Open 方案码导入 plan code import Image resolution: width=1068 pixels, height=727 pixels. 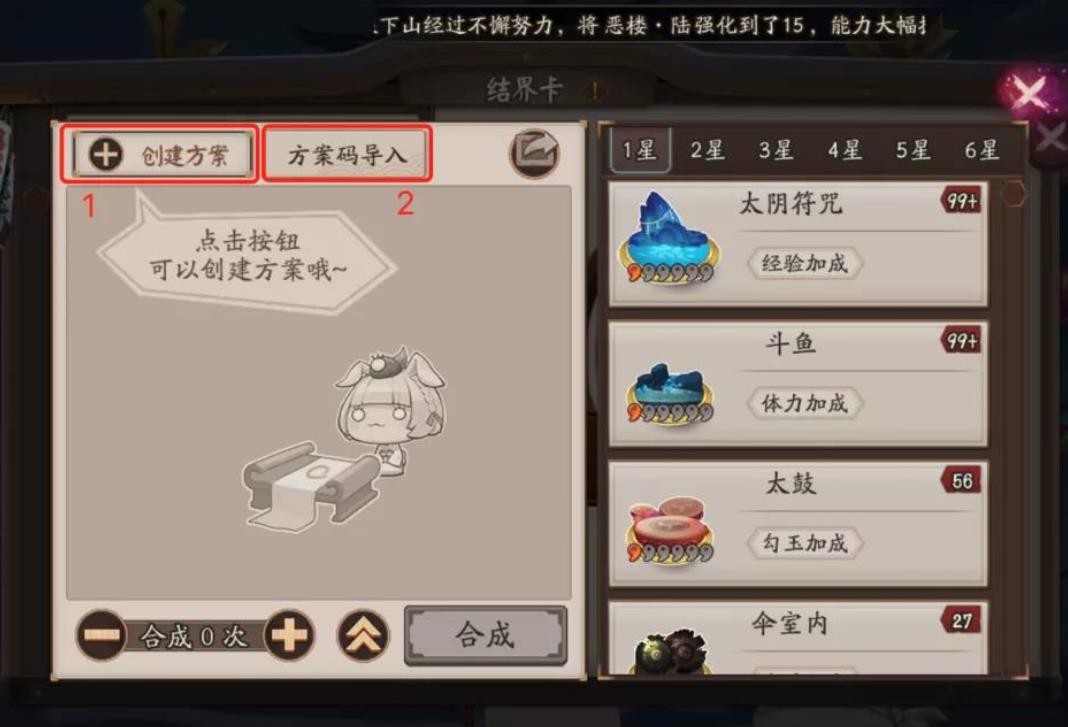click(347, 155)
